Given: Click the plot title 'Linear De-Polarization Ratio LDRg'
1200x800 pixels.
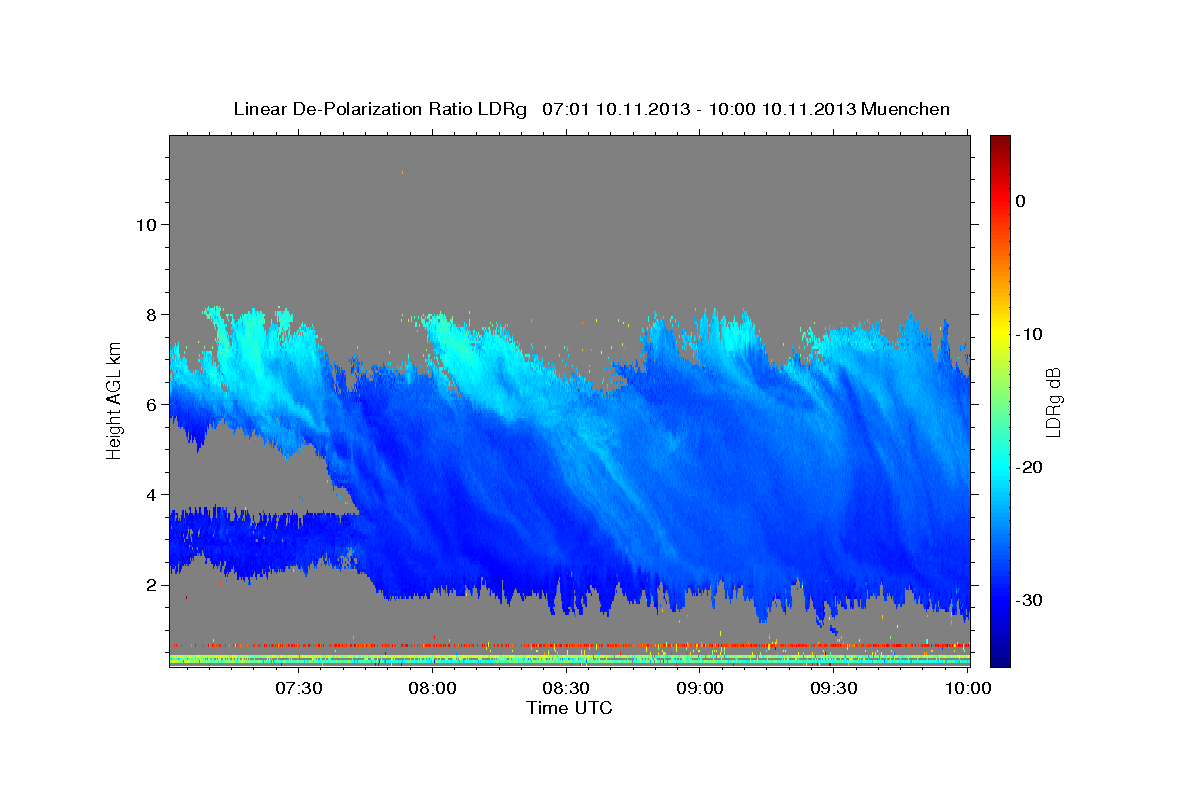Looking at the screenshot, I should [379, 109].
